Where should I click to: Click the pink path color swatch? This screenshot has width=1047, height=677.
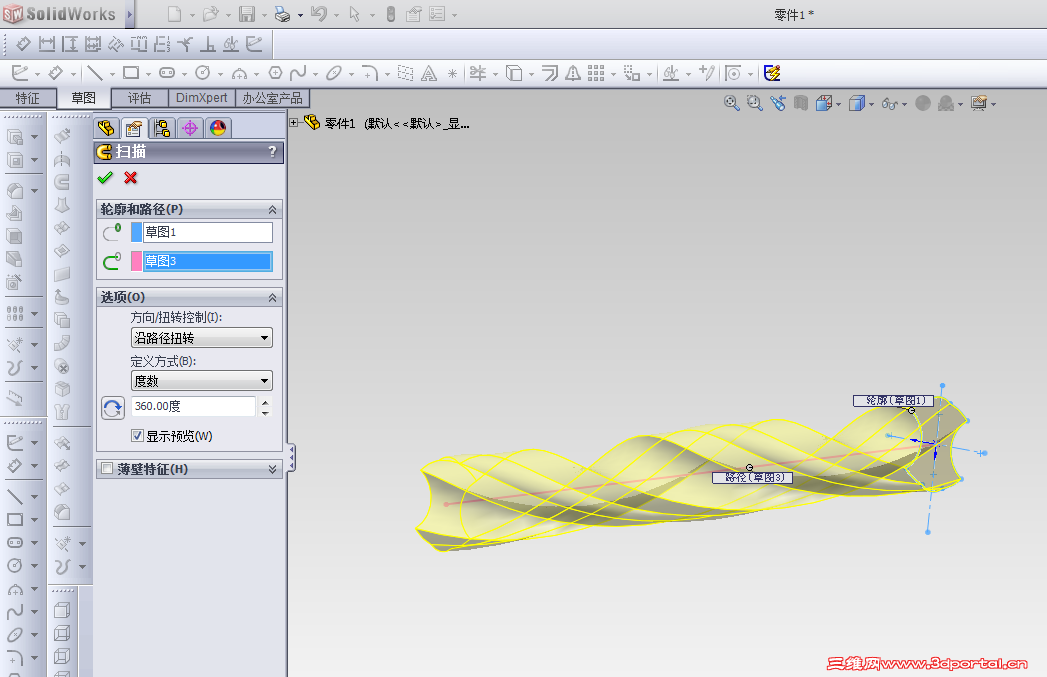136,261
